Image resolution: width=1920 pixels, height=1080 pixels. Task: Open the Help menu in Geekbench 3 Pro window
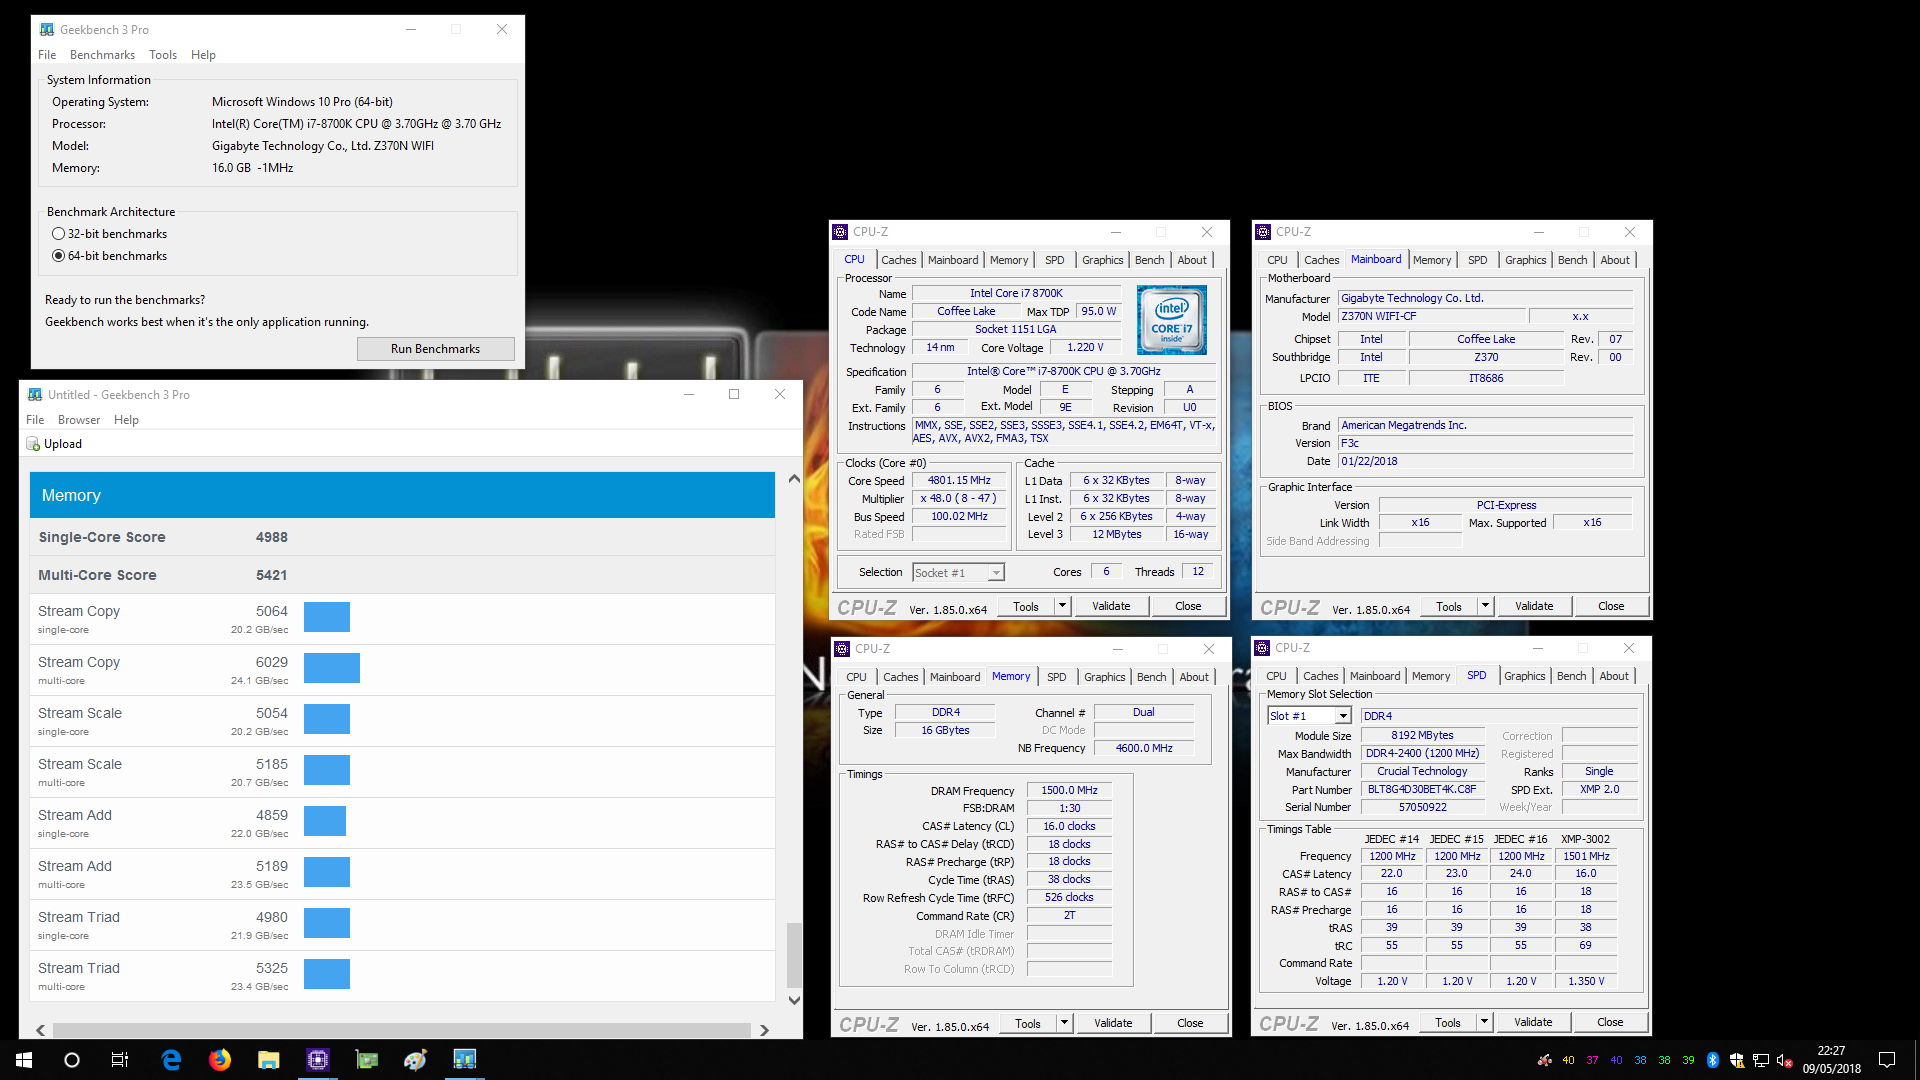[203, 55]
